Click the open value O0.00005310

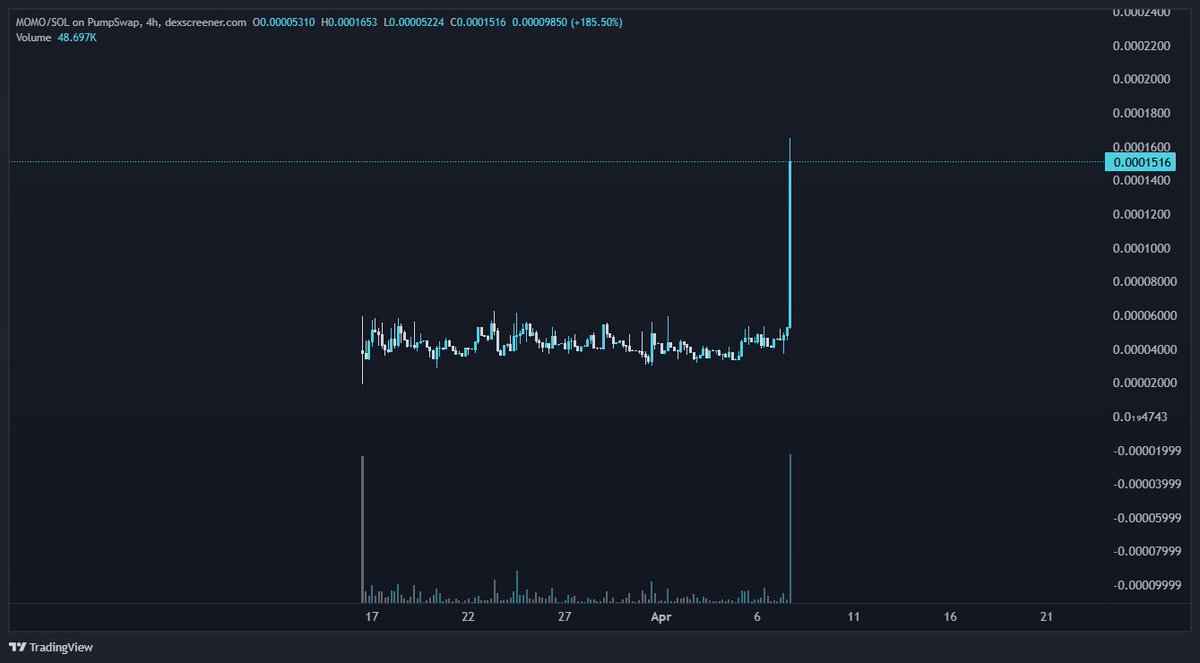tap(286, 22)
